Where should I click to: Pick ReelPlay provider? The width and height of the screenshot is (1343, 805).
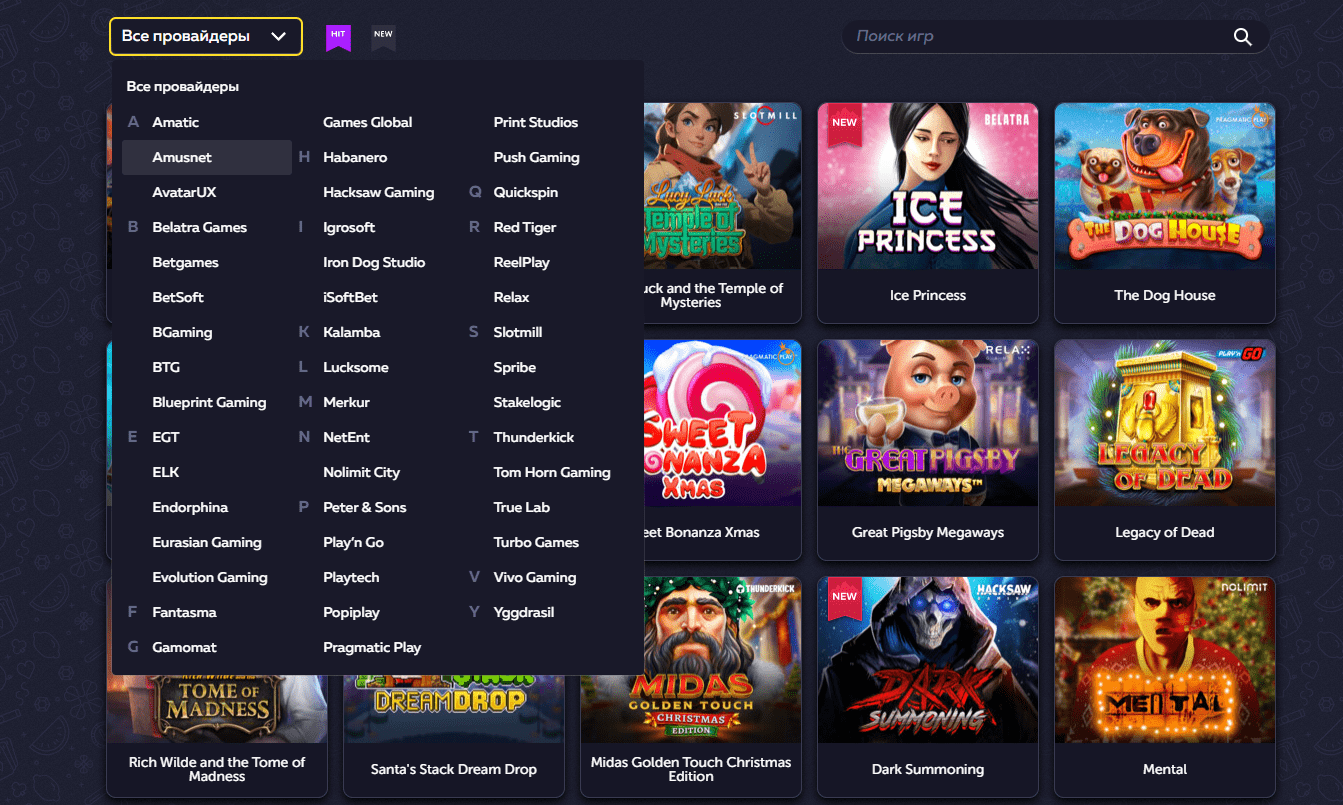pyautogui.click(x=522, y=262)
